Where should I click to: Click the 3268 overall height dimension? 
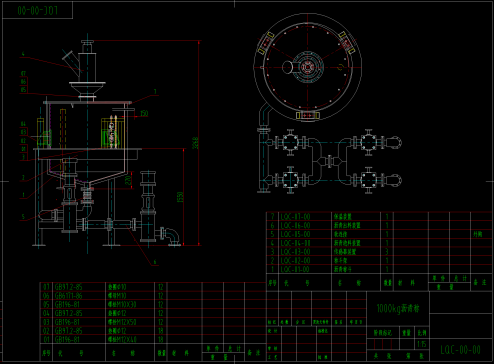pyautogui.click(x=196, y=143)
